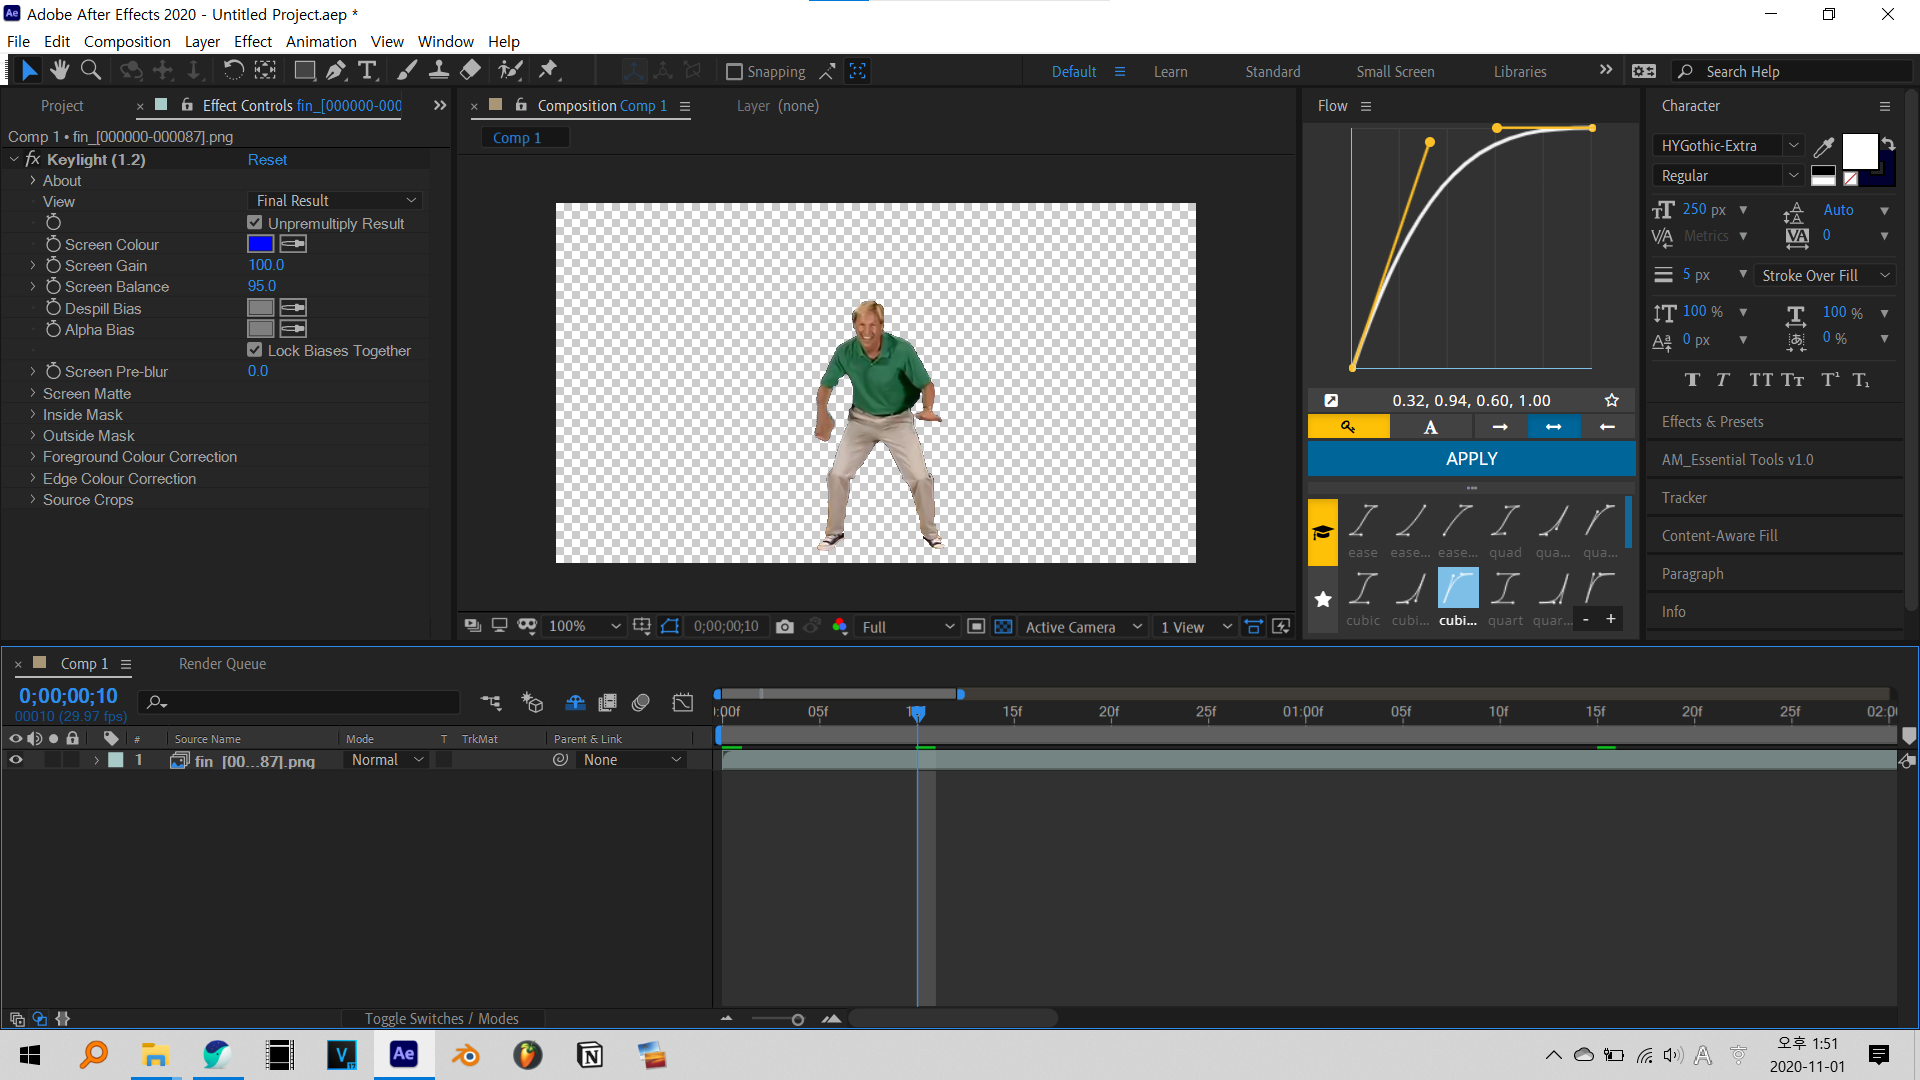Click the blue Screen Colour swatch
This screenshot has width=1920, height=1080.
(260, 244)
